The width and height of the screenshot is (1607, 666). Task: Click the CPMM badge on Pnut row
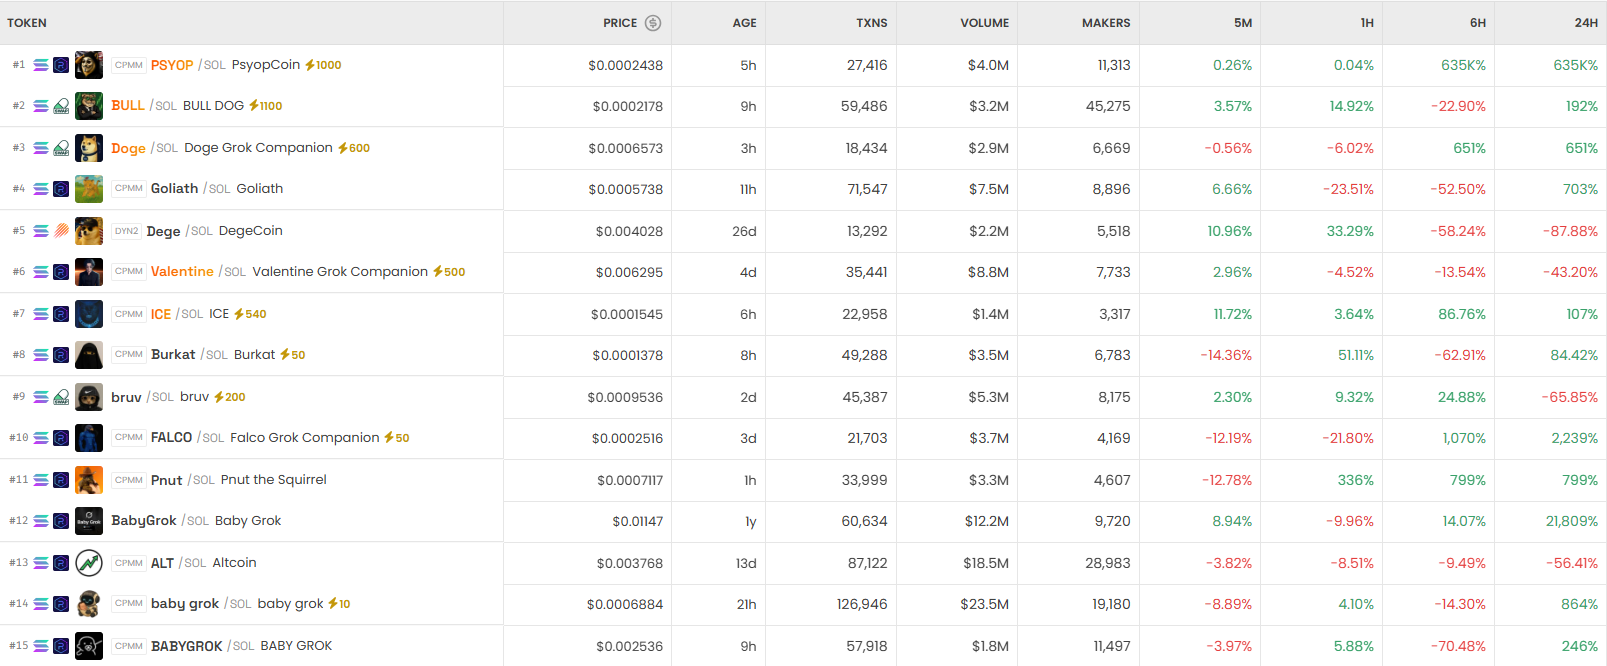[x=129, y=480]
